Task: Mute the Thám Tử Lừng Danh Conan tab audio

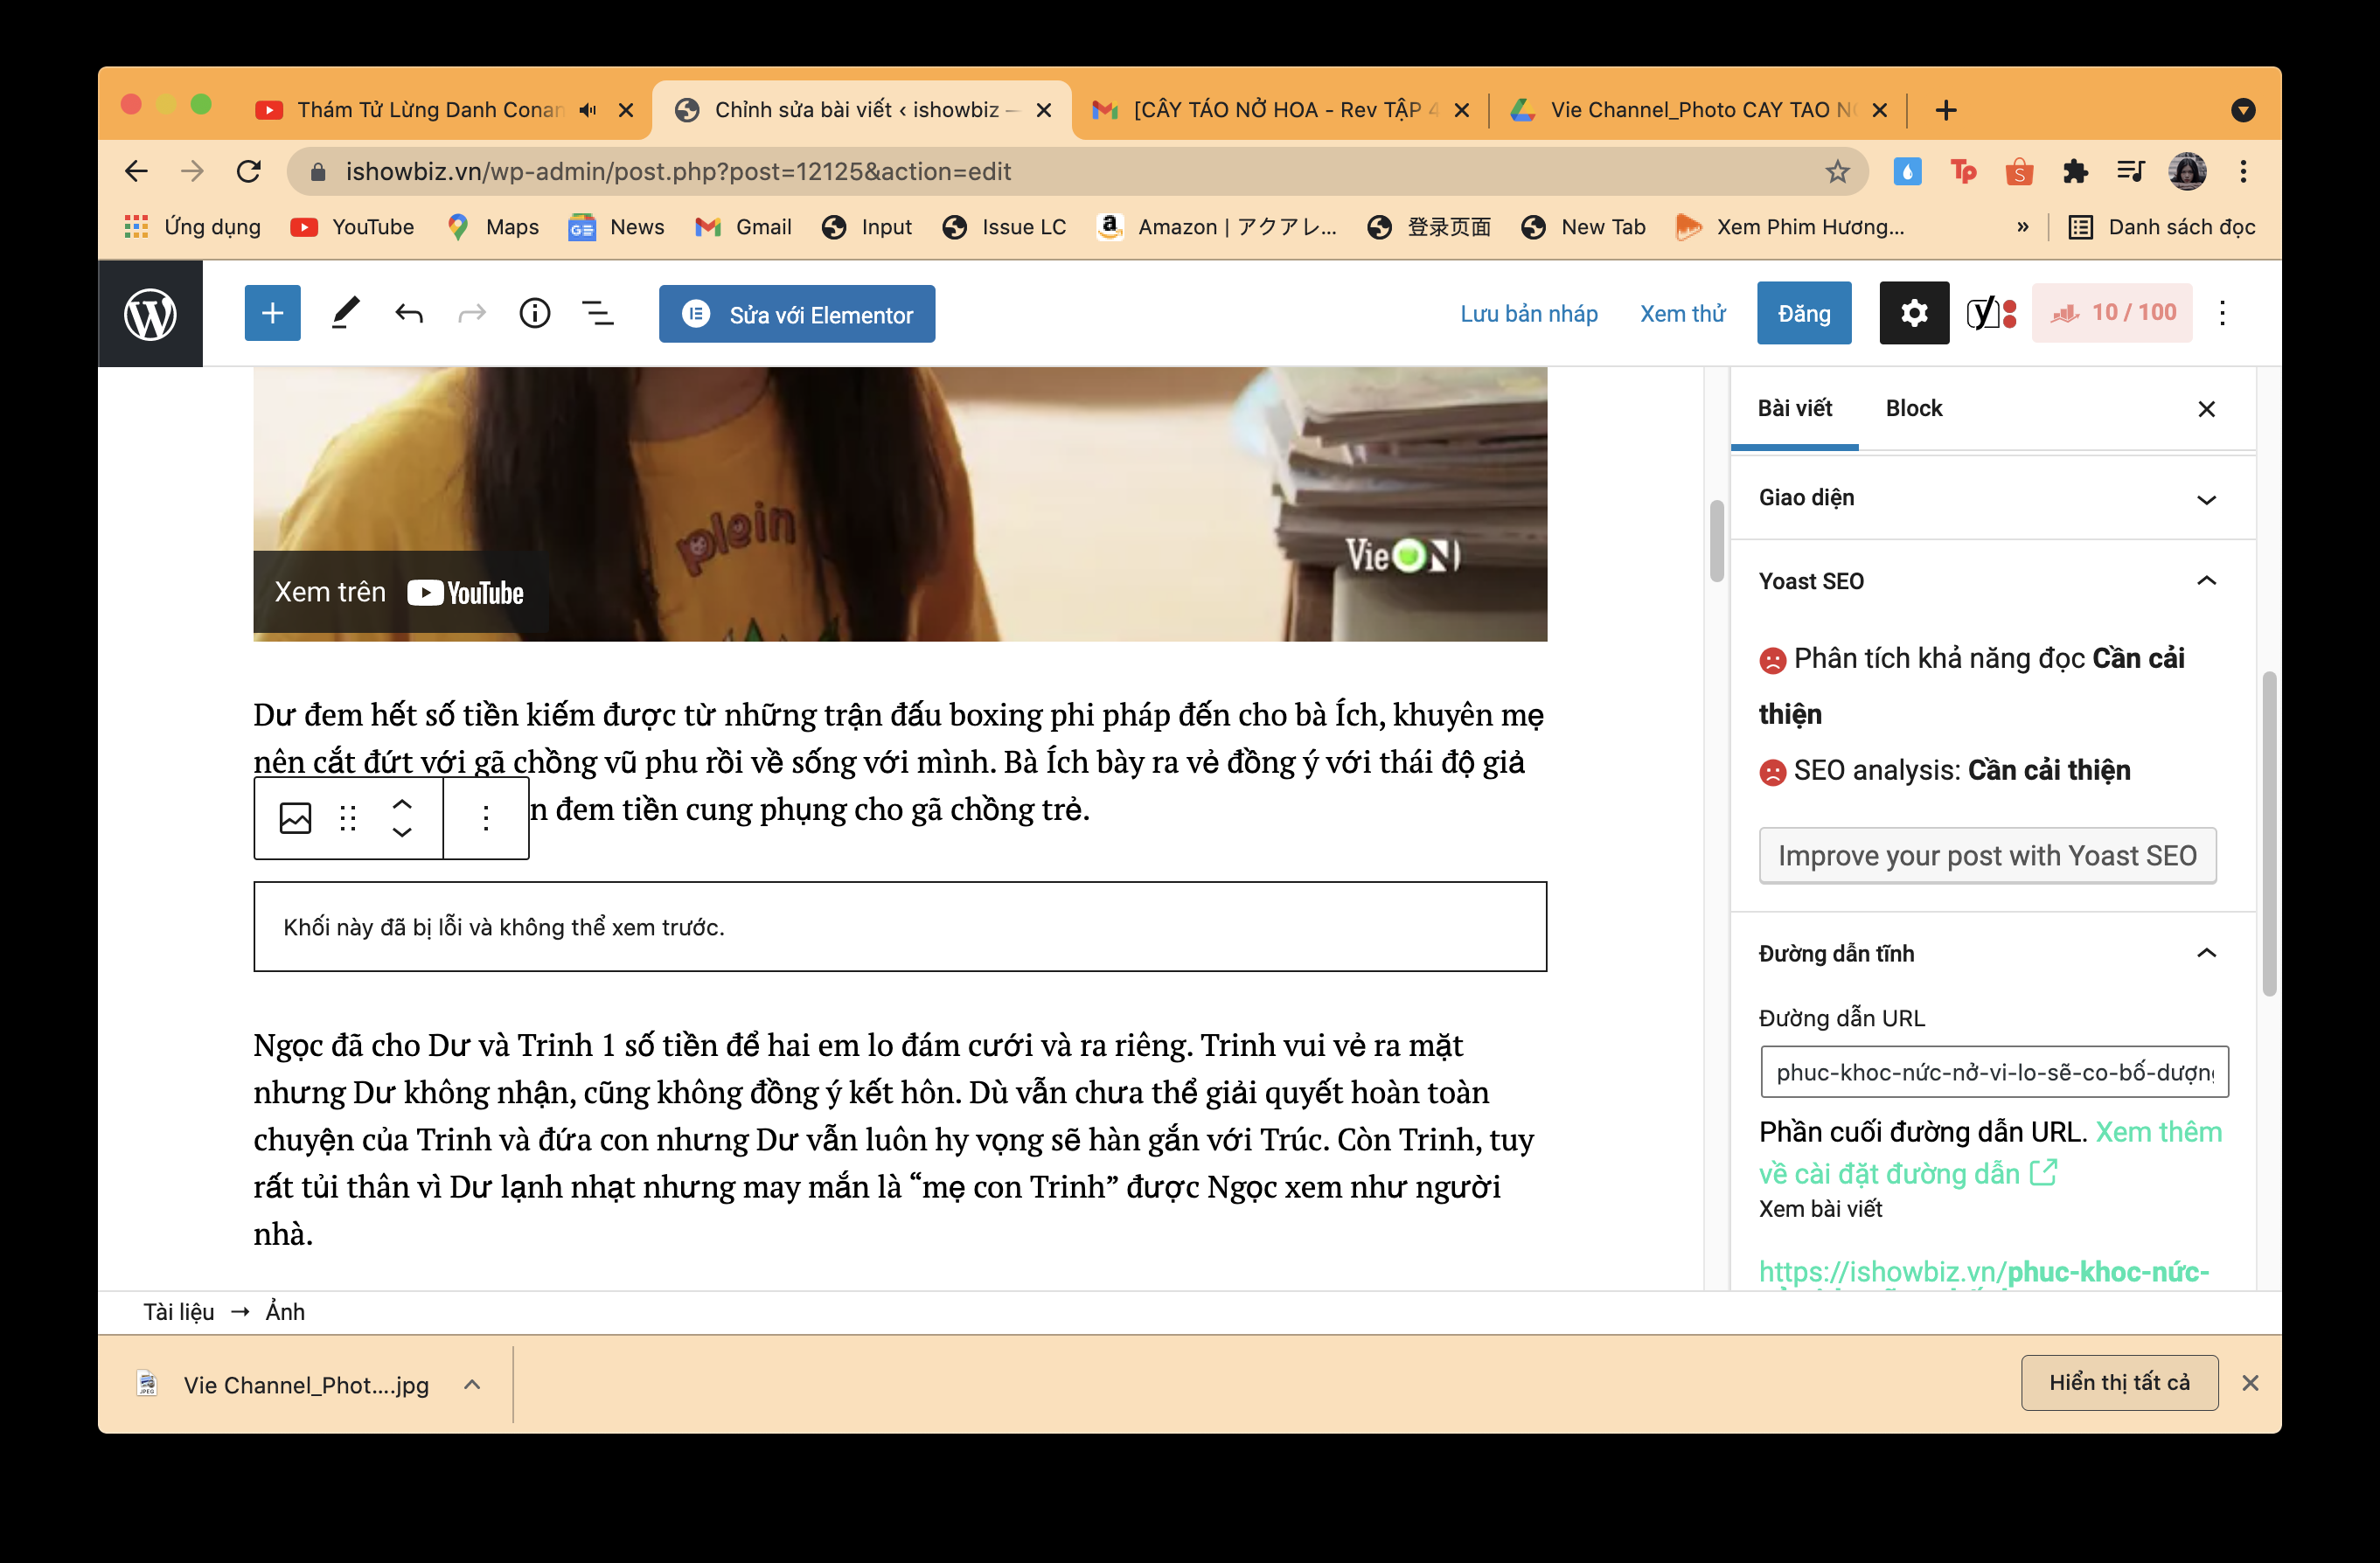Action: click(588, 110)
